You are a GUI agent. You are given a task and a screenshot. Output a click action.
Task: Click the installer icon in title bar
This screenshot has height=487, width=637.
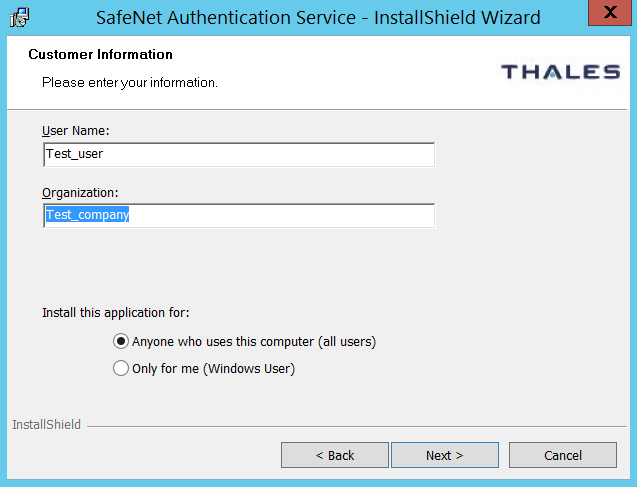coord(19,17)
